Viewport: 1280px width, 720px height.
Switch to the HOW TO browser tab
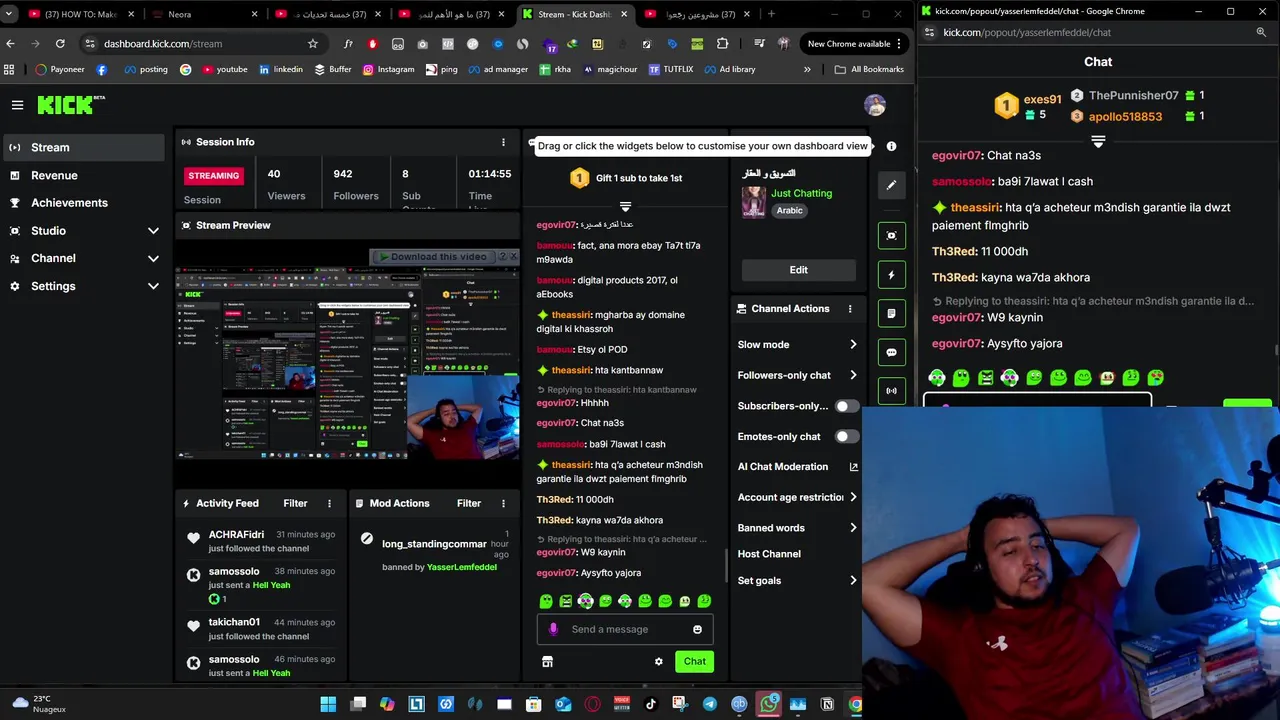pos(80,14)
